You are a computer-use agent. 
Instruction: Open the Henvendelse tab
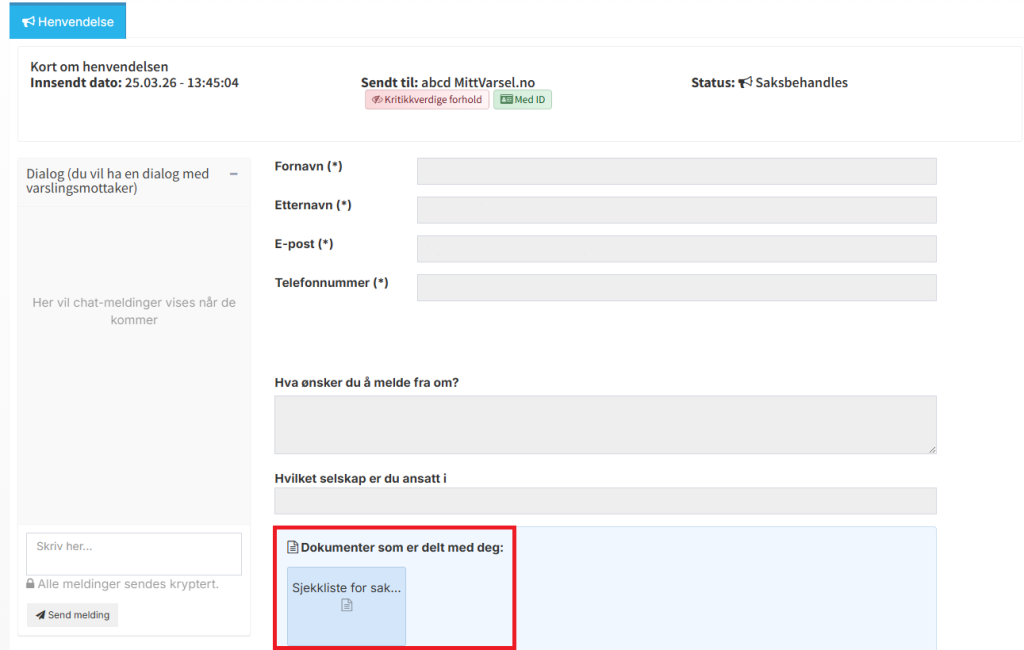tap(67, 20)
